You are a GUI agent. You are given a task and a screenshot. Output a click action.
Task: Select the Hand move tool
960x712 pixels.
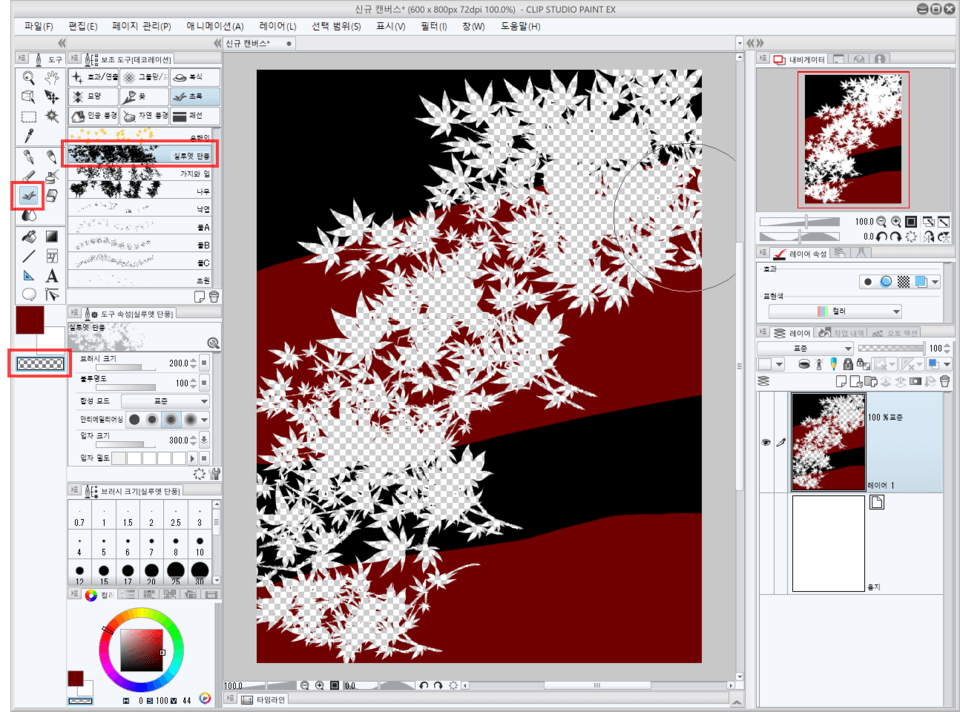pyautogui.click(x=52, y=77)
